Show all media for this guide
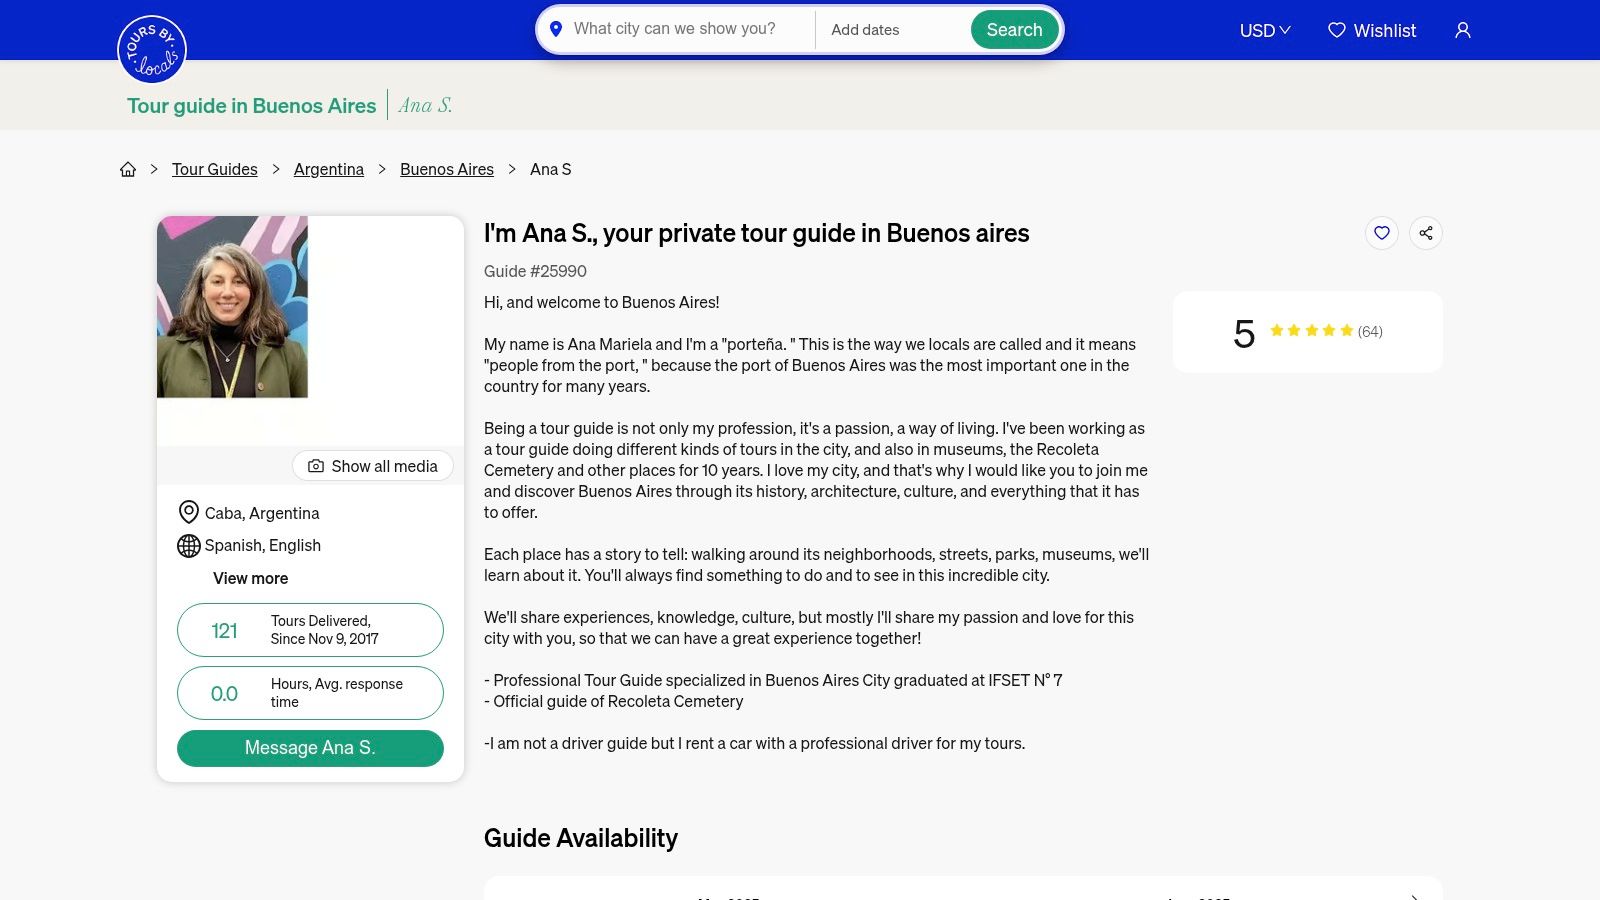1600x900 pixels. (372, 466)
